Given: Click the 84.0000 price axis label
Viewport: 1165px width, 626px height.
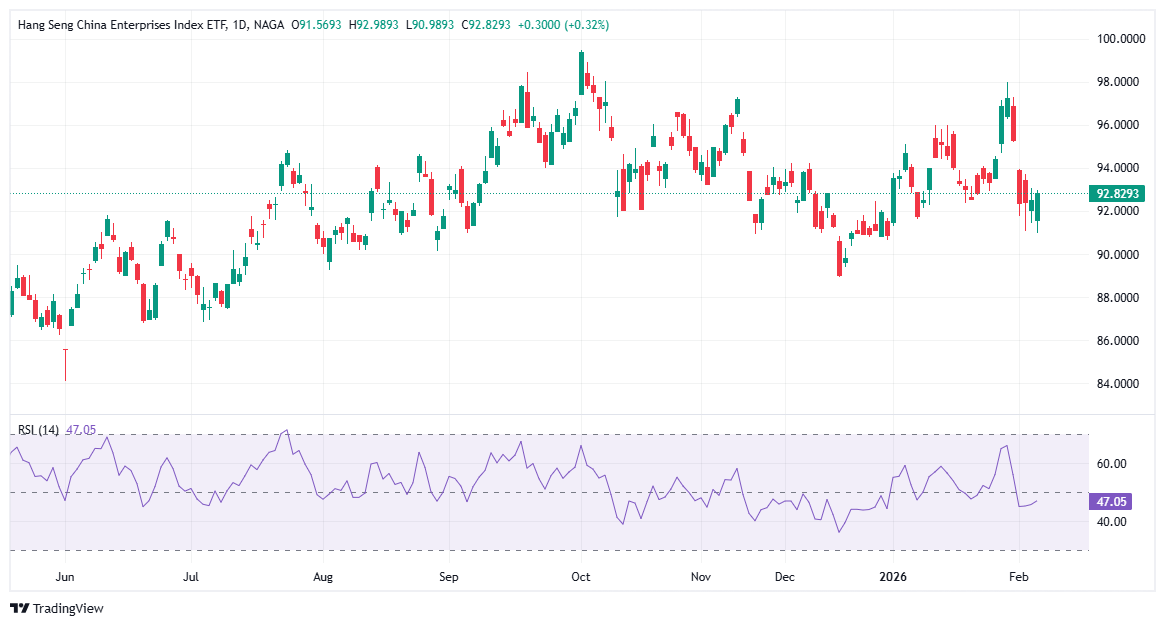Looking at the screenshot, I should pyautogui.click(x=1119, y=384).
